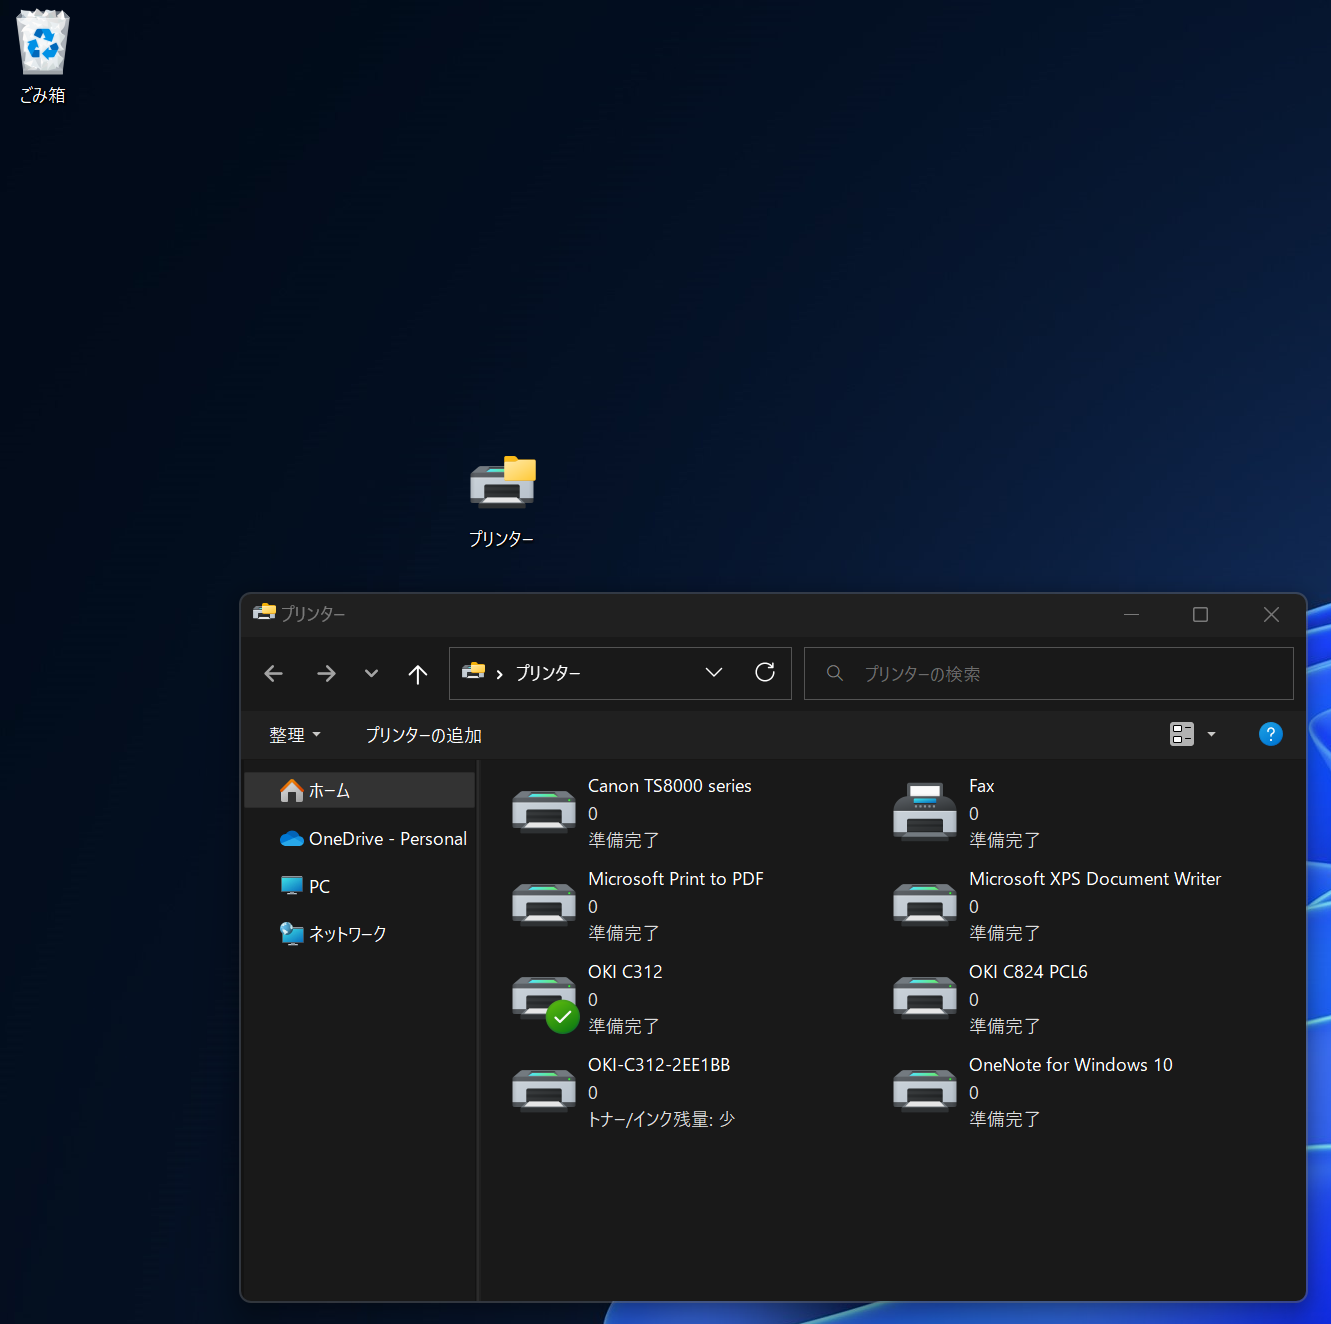
Task: Open the 整理 menu
Action: click(294, 735)
